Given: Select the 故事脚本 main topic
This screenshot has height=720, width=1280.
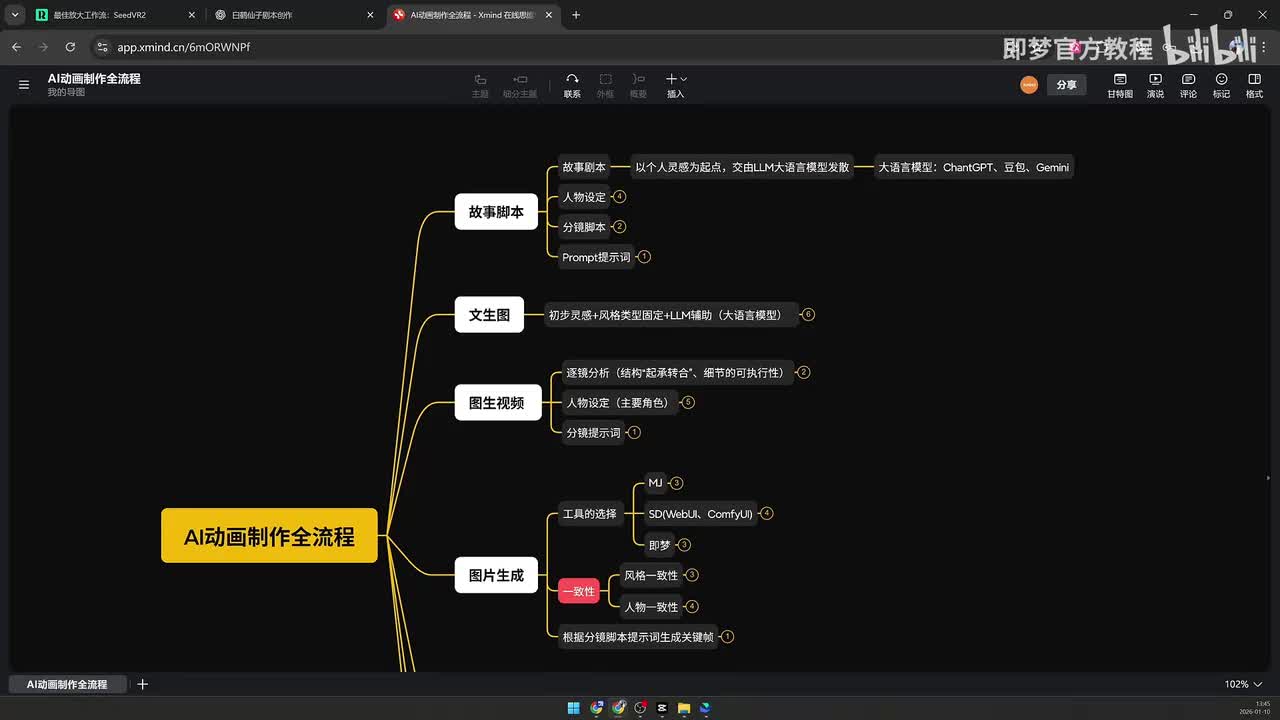Looking at the screenshot, I should click(x=496, y=212).
